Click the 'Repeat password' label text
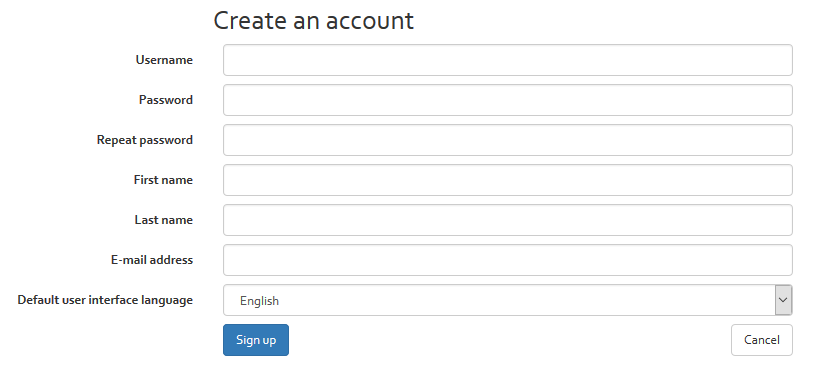Image resolution: width=815 pixels, height=377 pixels. pyautogui.click(x=144, y=140)
